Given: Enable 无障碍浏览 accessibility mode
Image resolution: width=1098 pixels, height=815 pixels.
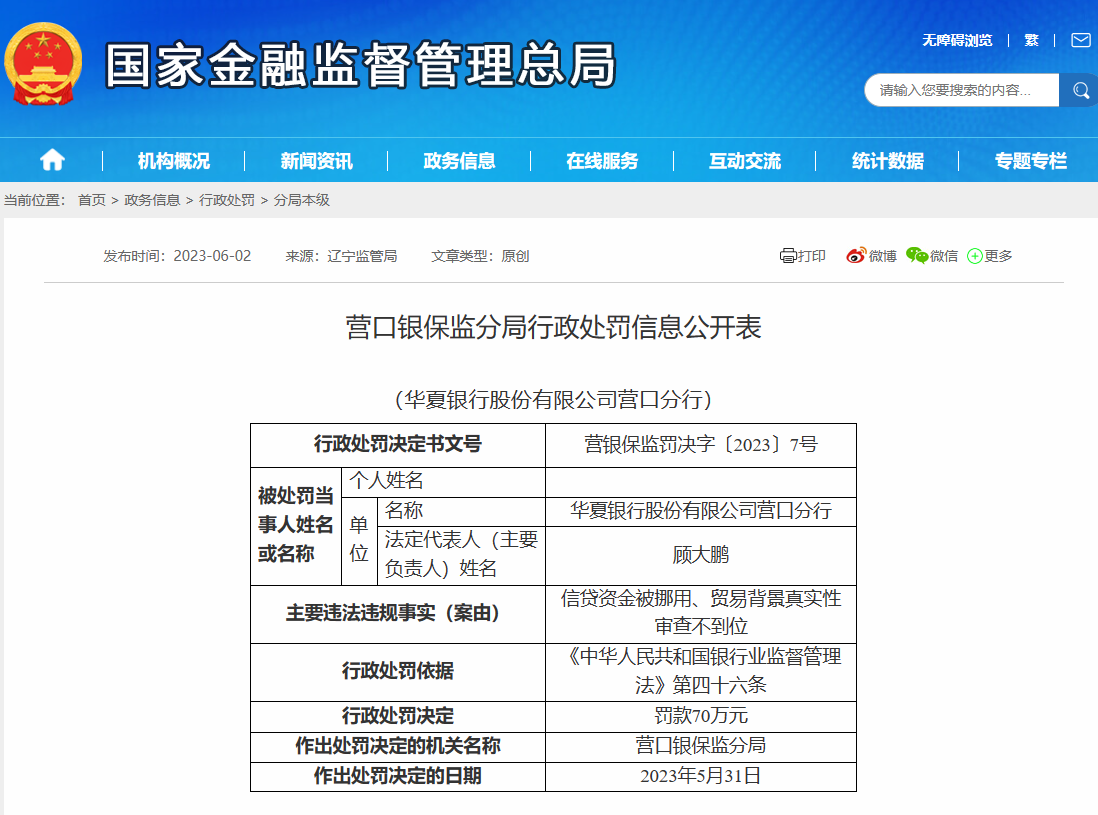Looking at the screenshot, I should (957, 40).
